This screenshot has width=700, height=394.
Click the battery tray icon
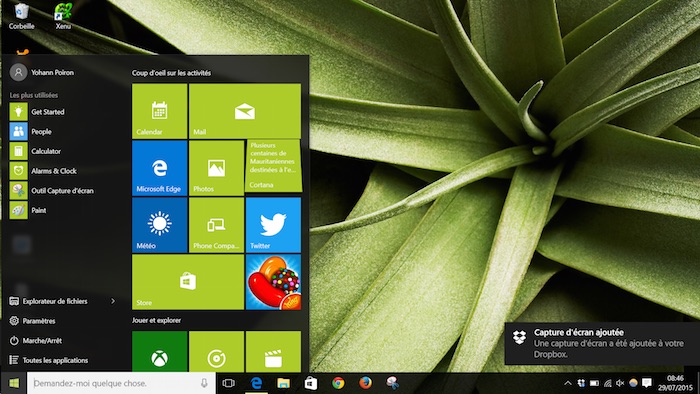click(594, 383)
